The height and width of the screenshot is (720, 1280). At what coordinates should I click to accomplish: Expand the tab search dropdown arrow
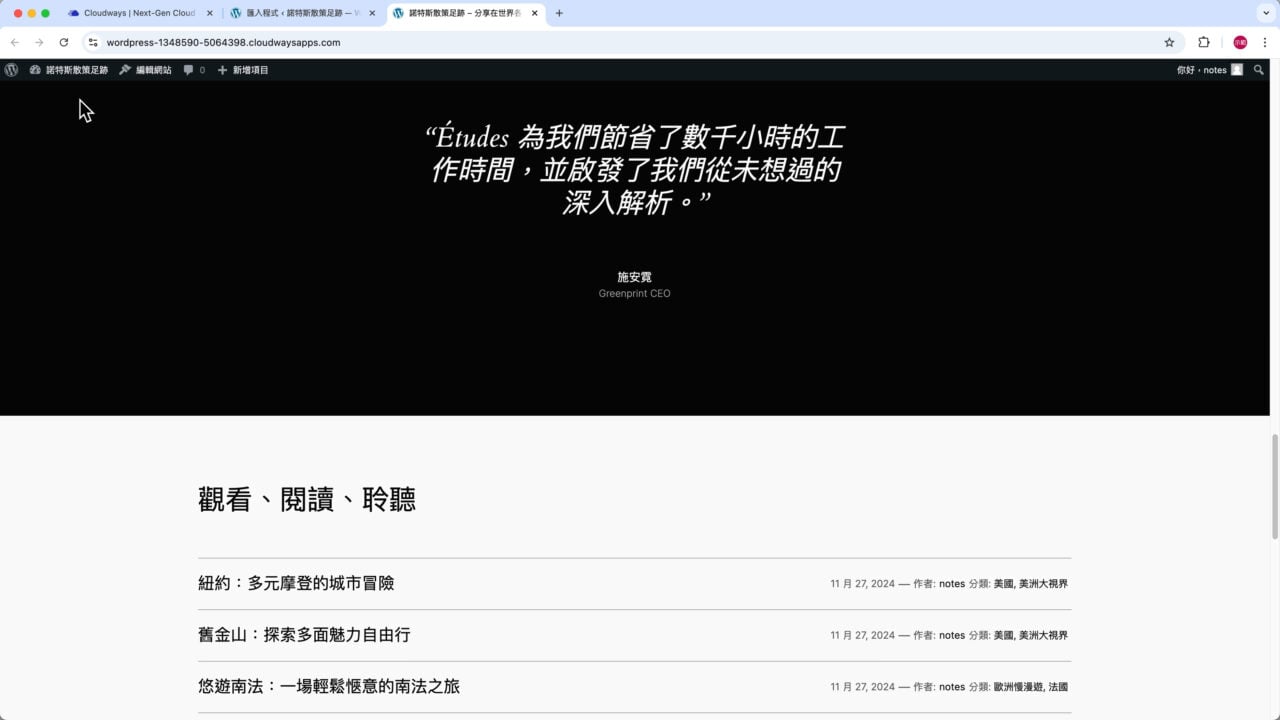pos(1265,13)
